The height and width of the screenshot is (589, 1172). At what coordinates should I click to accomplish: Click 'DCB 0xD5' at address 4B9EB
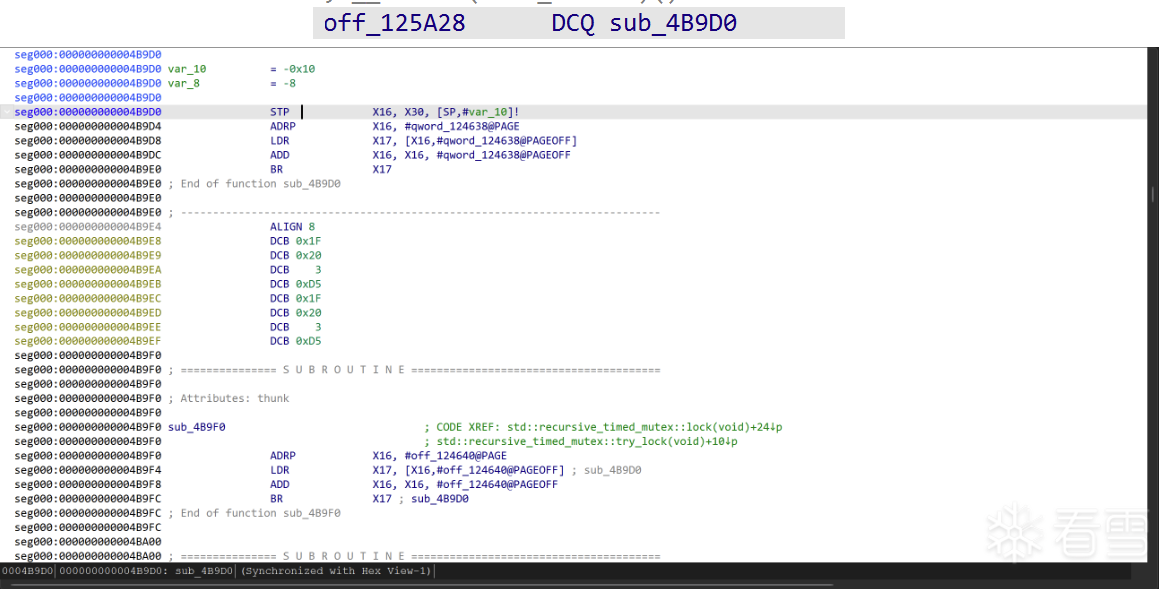[295, 284]
